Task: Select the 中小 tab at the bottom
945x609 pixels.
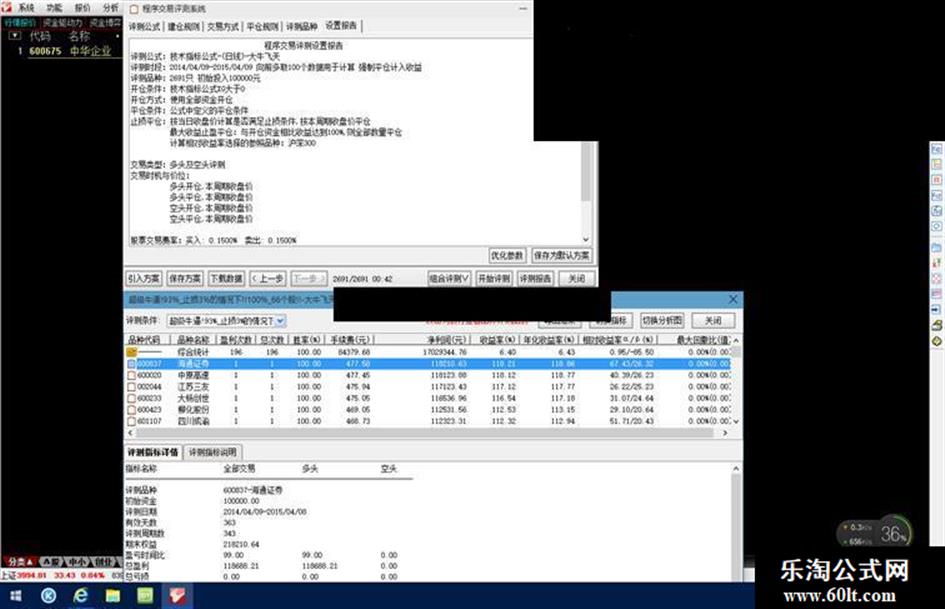Action: click(x=77, y=562)
